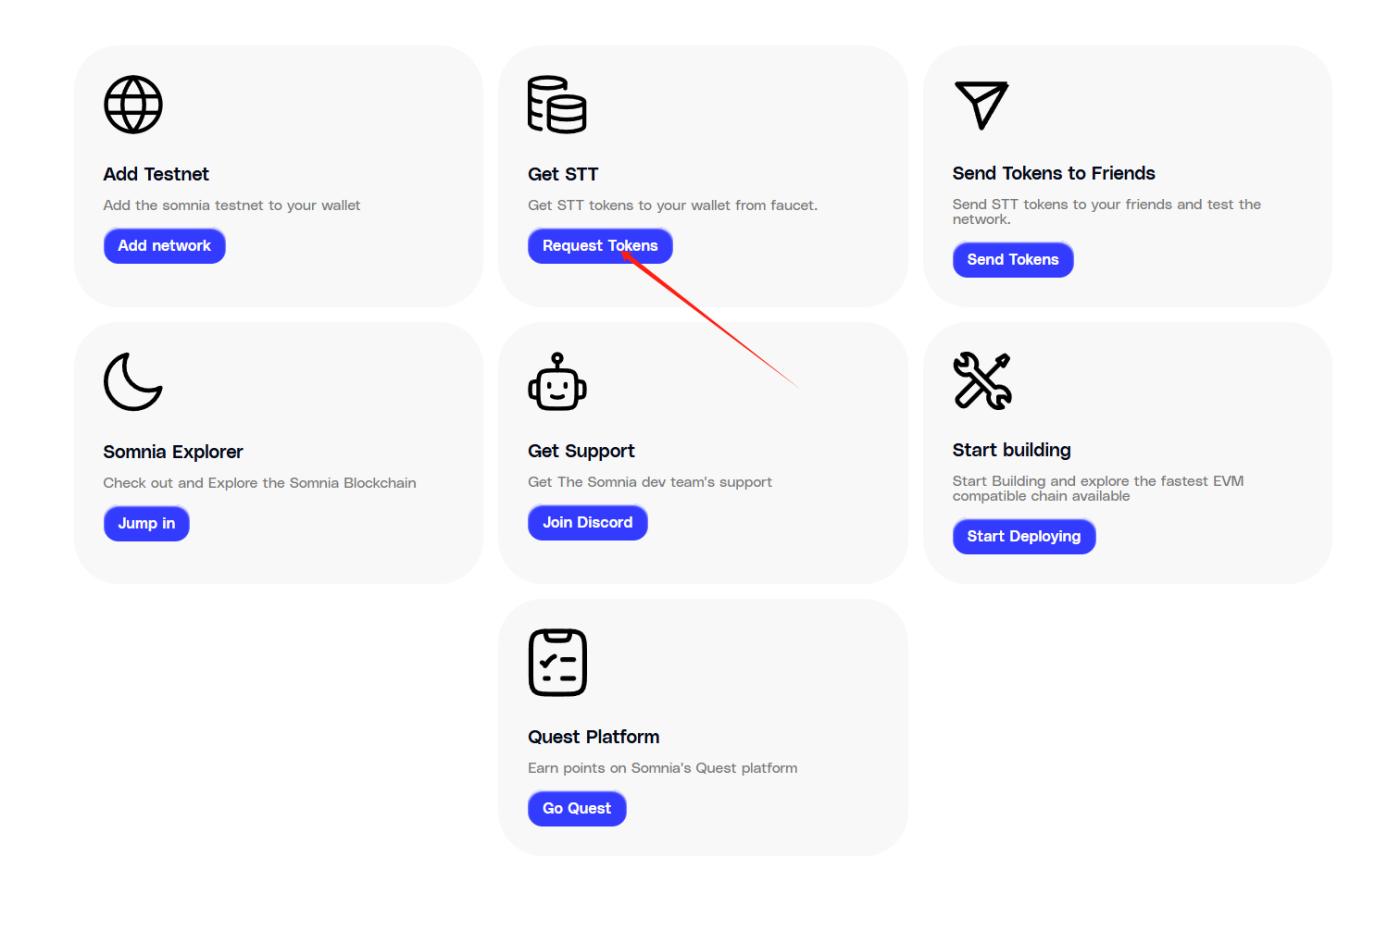The image size is (1400, 932).
Task: Click the Get STT card title
Action: 563,174
